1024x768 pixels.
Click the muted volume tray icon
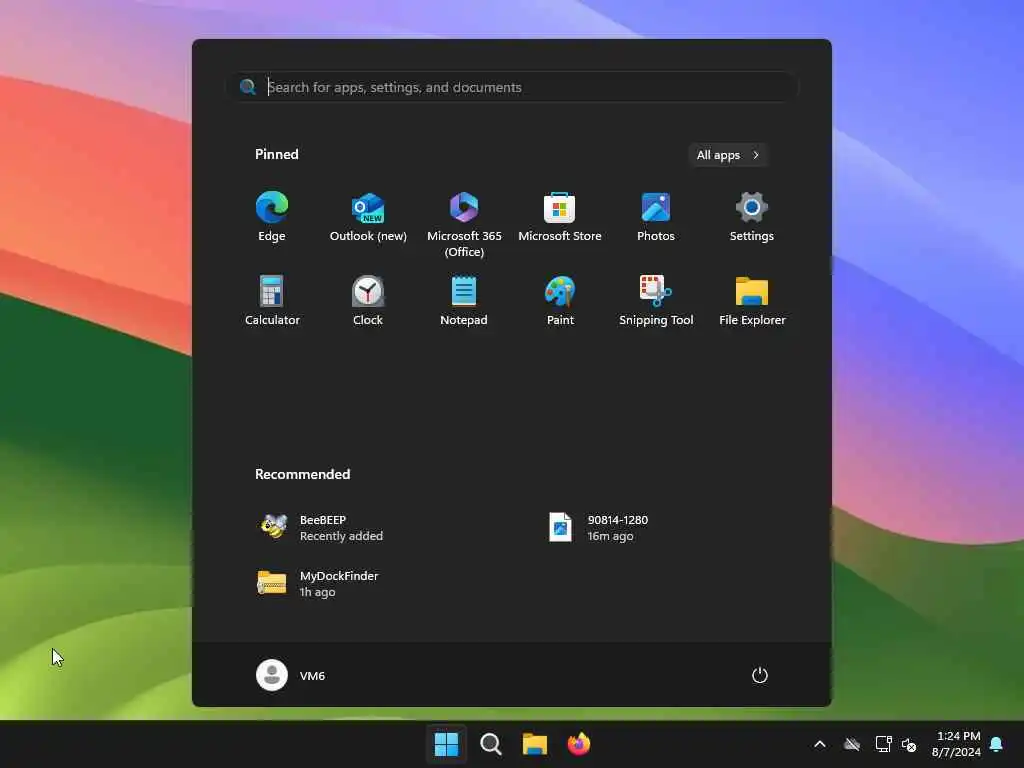908,744
